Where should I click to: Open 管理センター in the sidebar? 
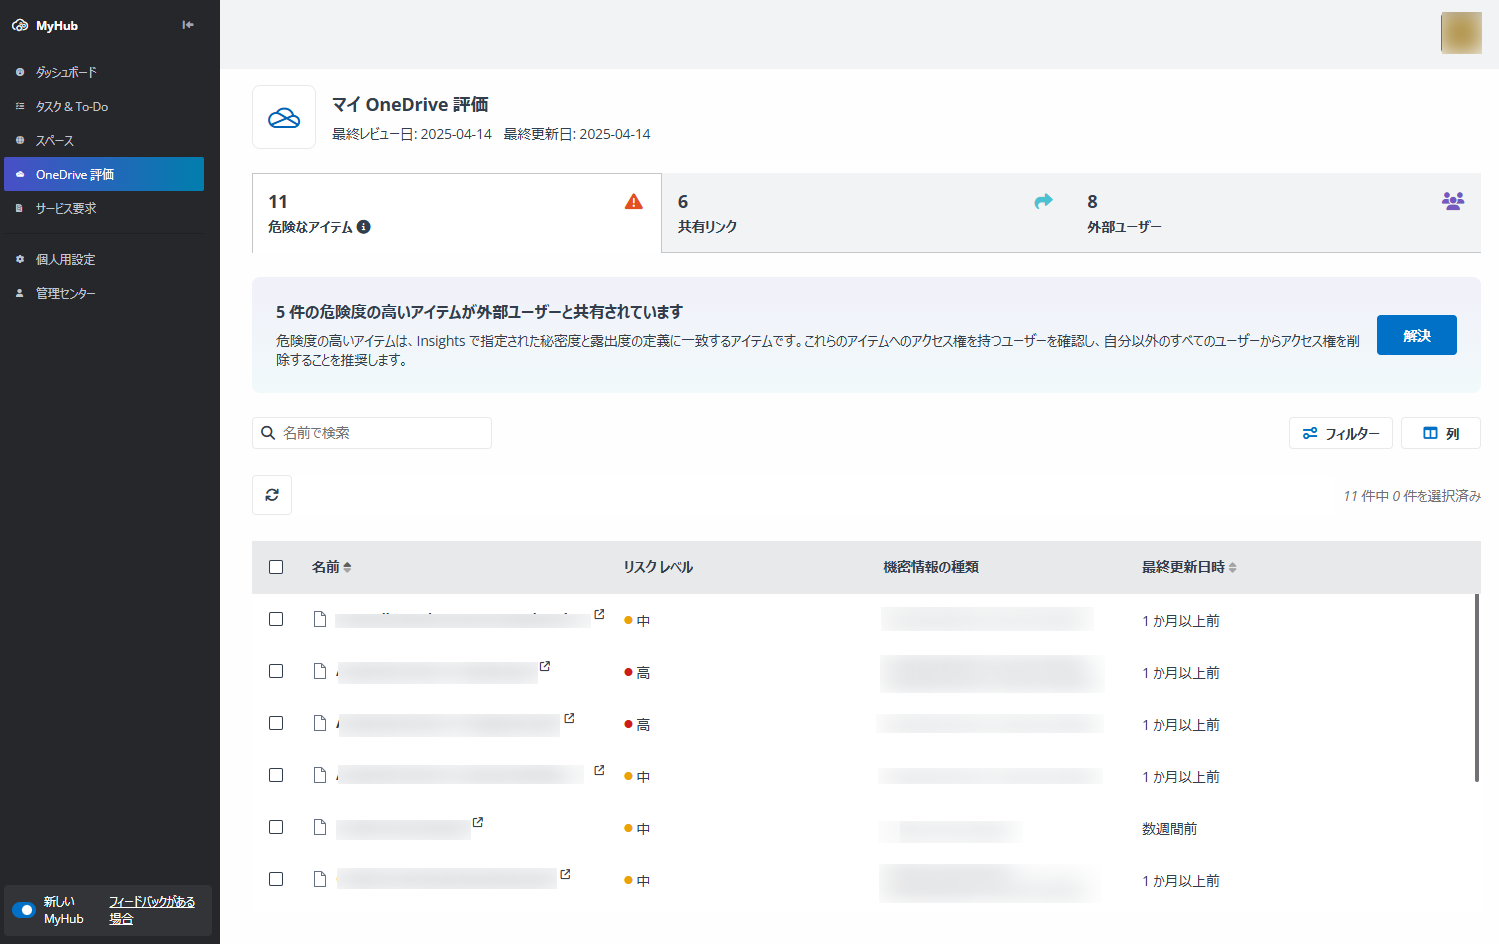tap(104, 293)
